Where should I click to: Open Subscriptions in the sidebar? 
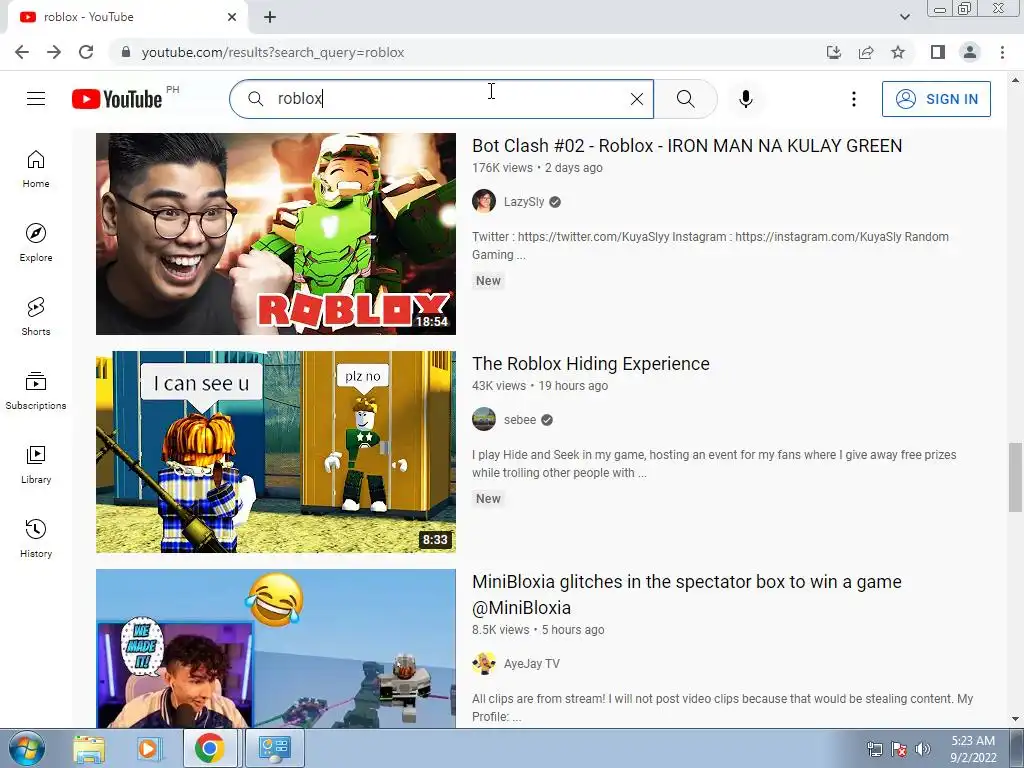click(x=36, y=391)
